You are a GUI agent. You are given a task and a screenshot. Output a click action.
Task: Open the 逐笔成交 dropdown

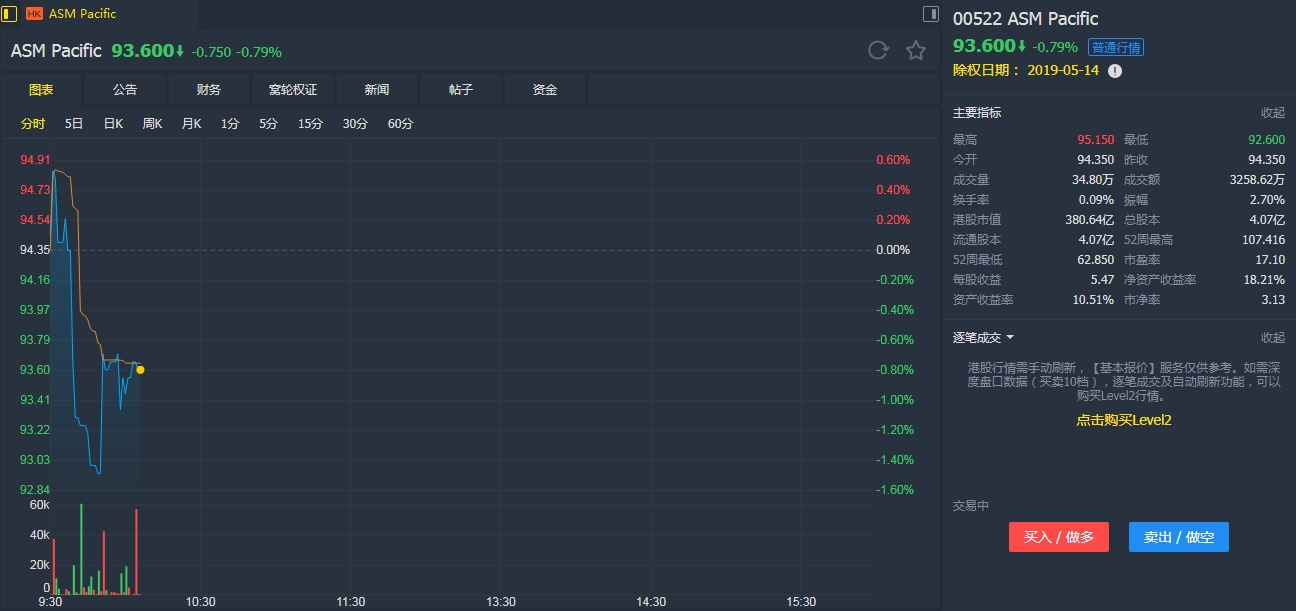coord(984,338)
